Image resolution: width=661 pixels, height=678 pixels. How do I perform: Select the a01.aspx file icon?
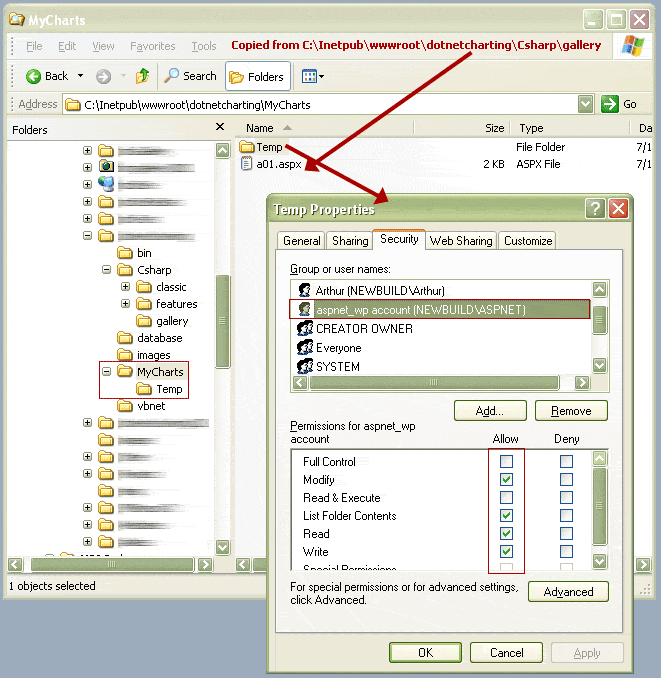click(247, 164)
